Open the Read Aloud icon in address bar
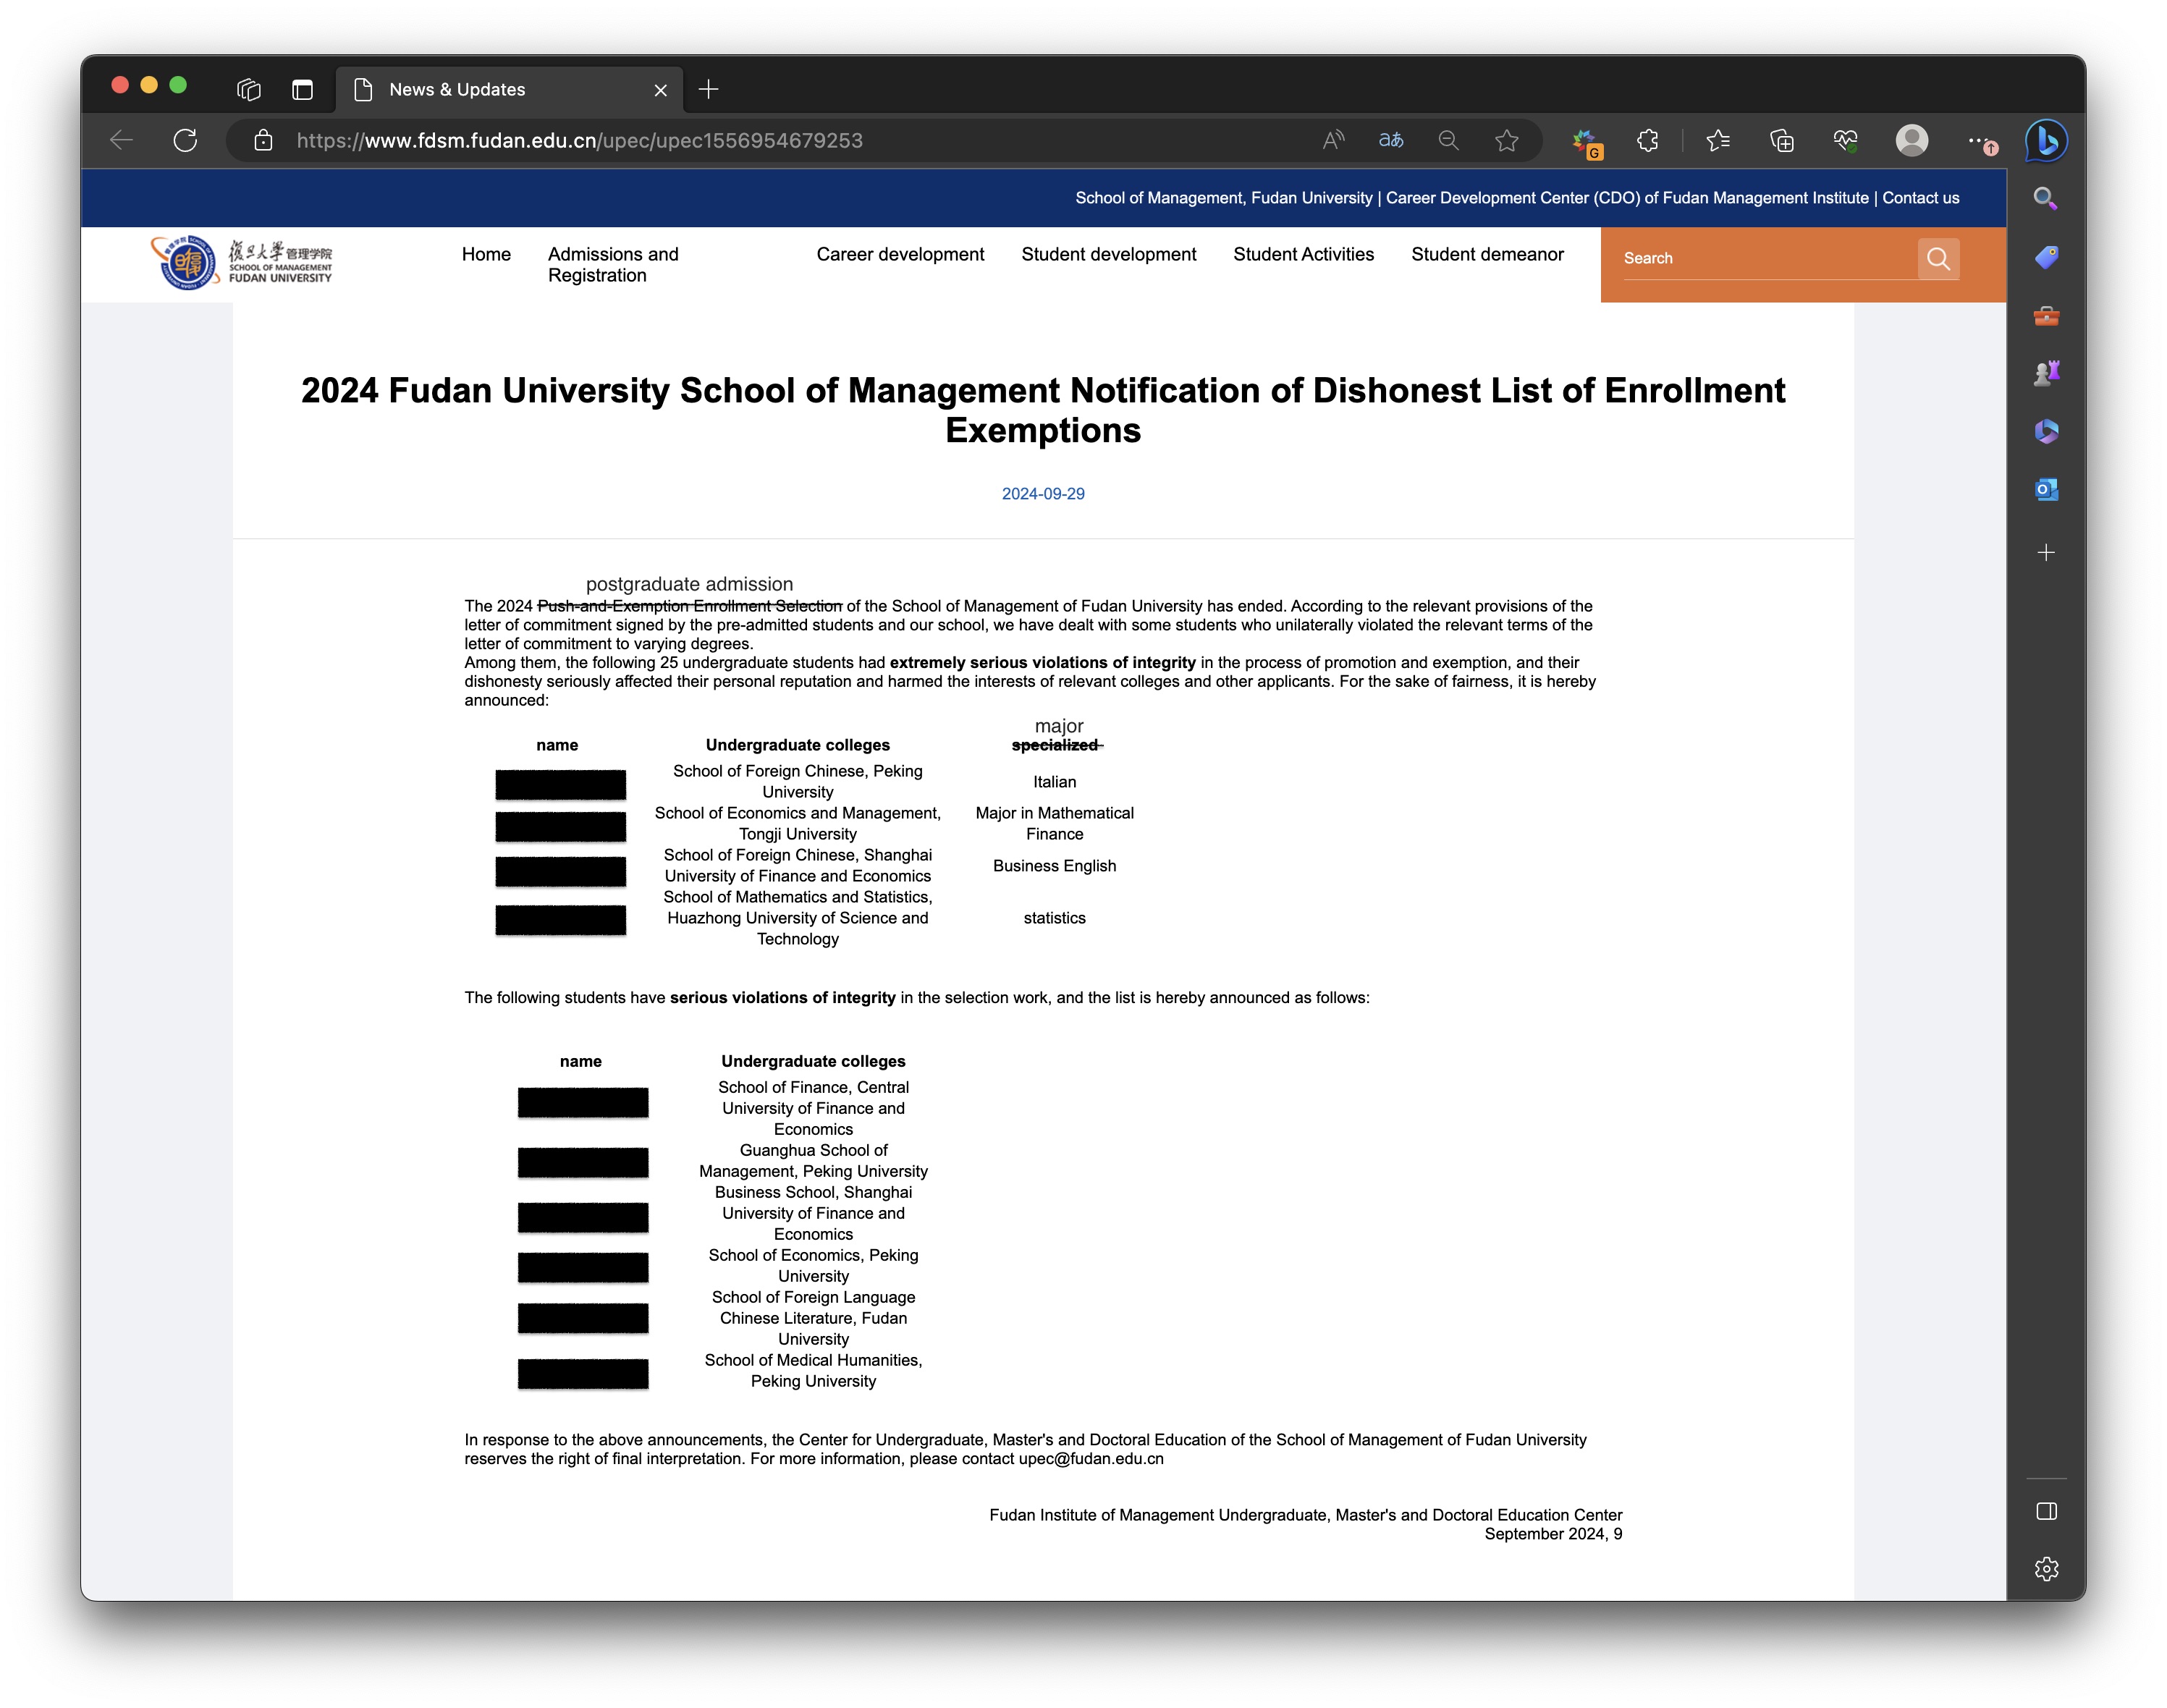This screenshot has height=1708, width=2167. (x=1333, y=141)
